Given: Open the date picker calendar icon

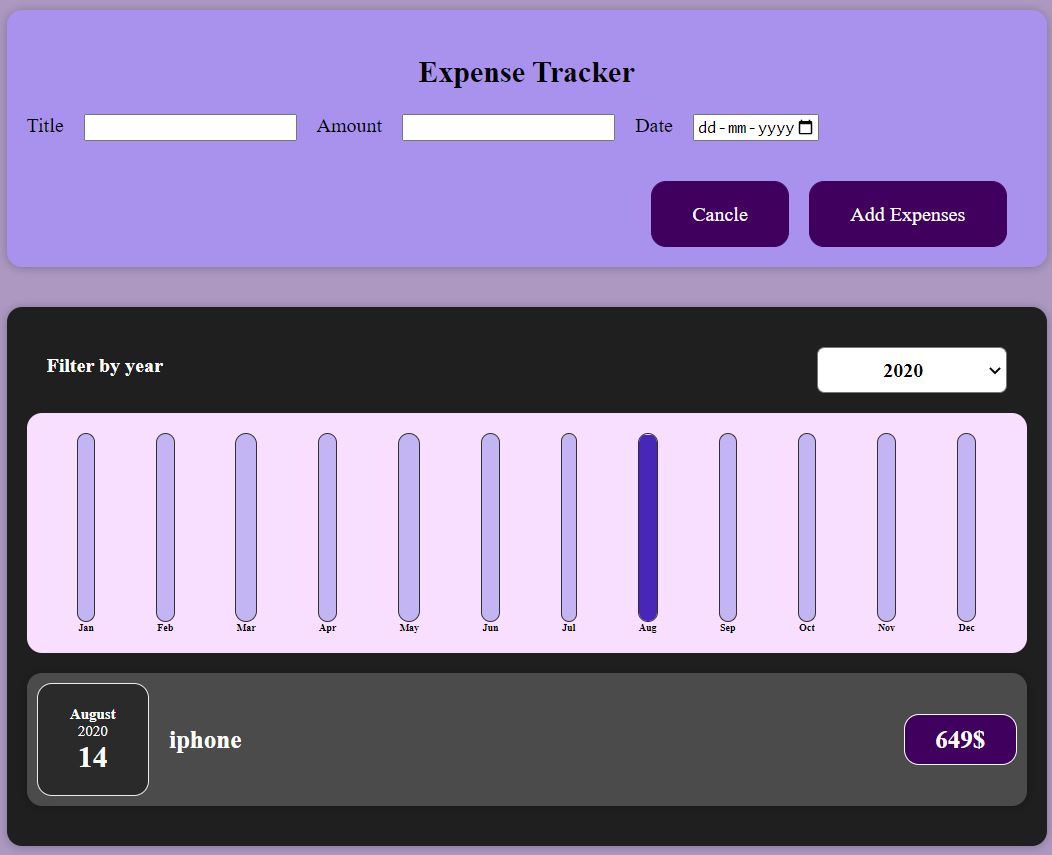Looking at the screenshot, I should tap(806, 127).
